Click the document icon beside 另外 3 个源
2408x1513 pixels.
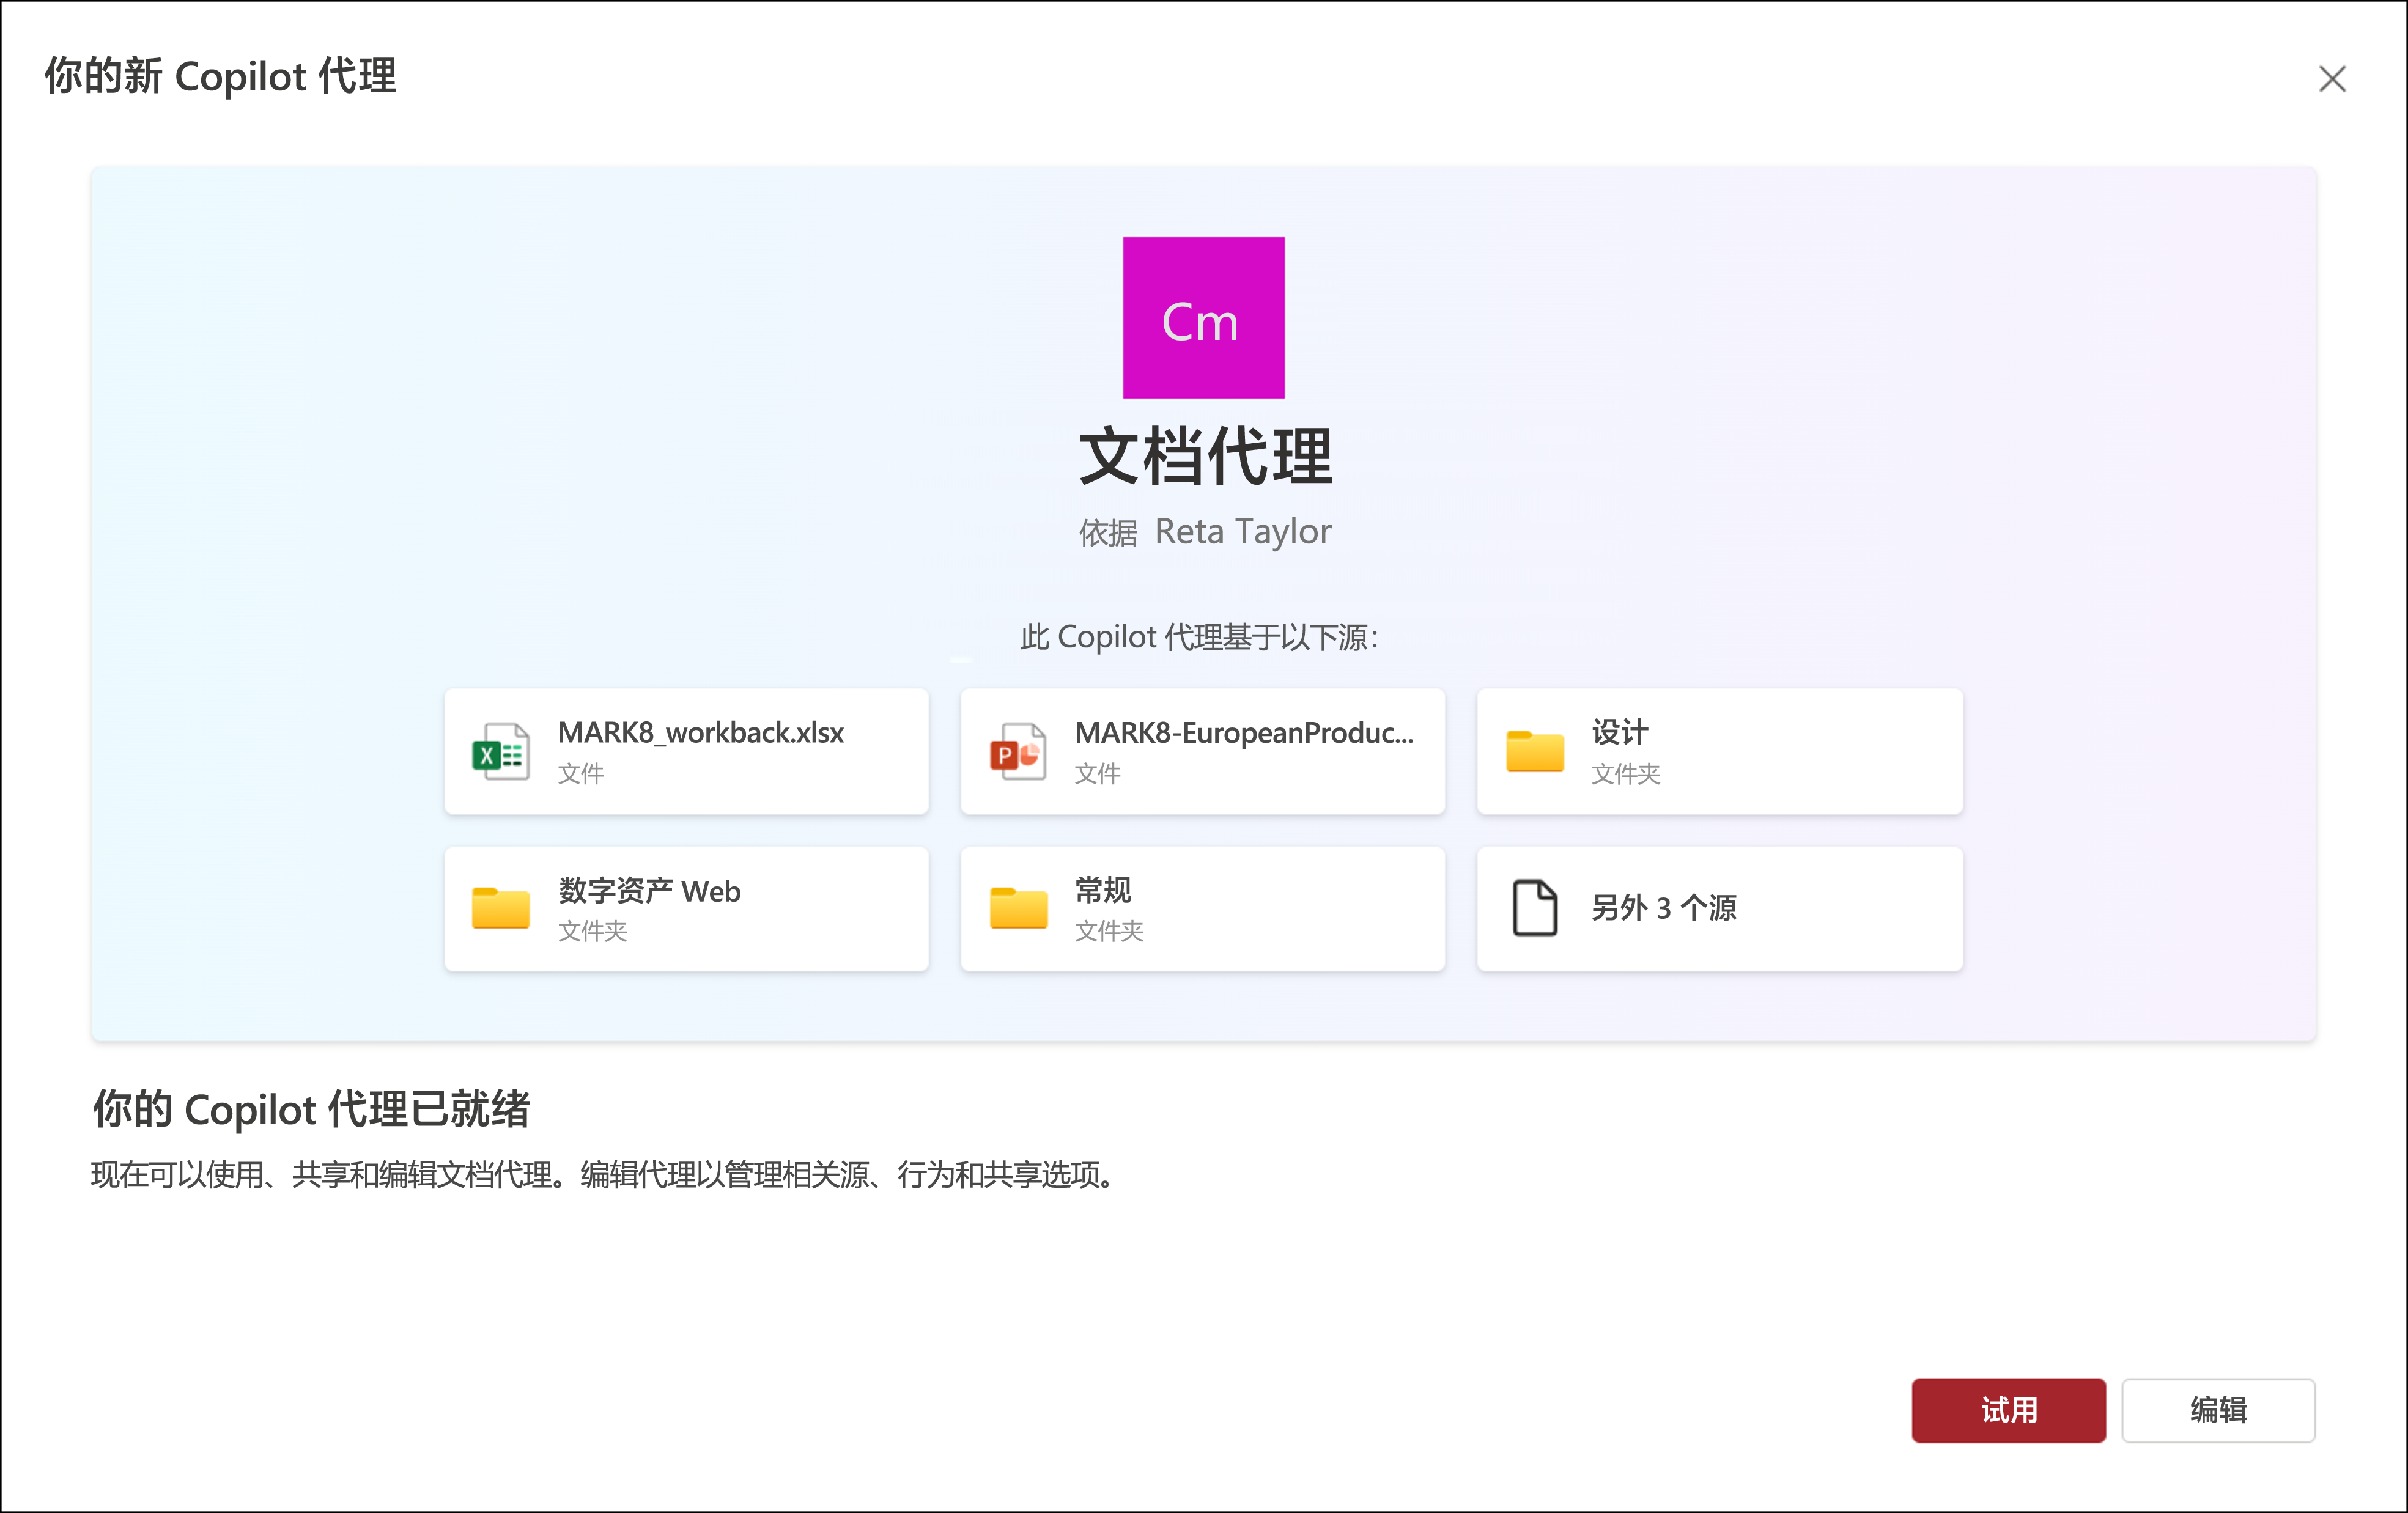click(1534, 908)
